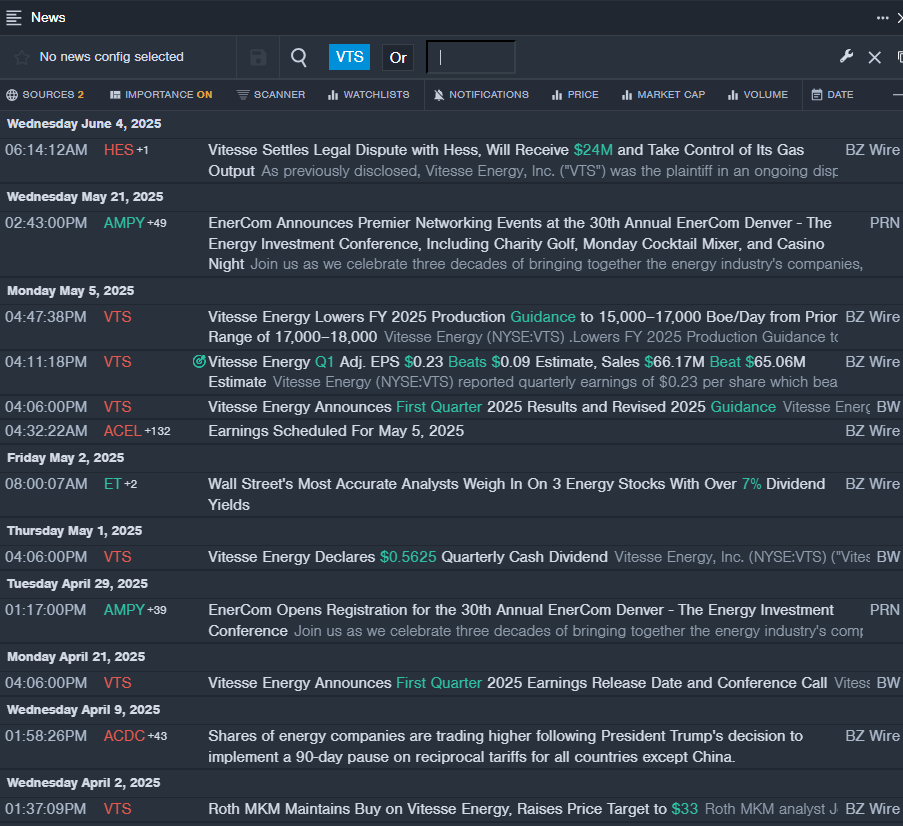The height and width of the screenshot is (826, 903).
Task: Click the Wednesday April 9, 2025 date header
Action: [84, 710]
